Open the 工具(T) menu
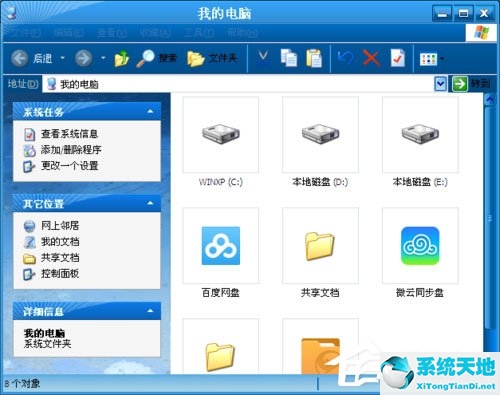500x395 pixels. (199, 33)
